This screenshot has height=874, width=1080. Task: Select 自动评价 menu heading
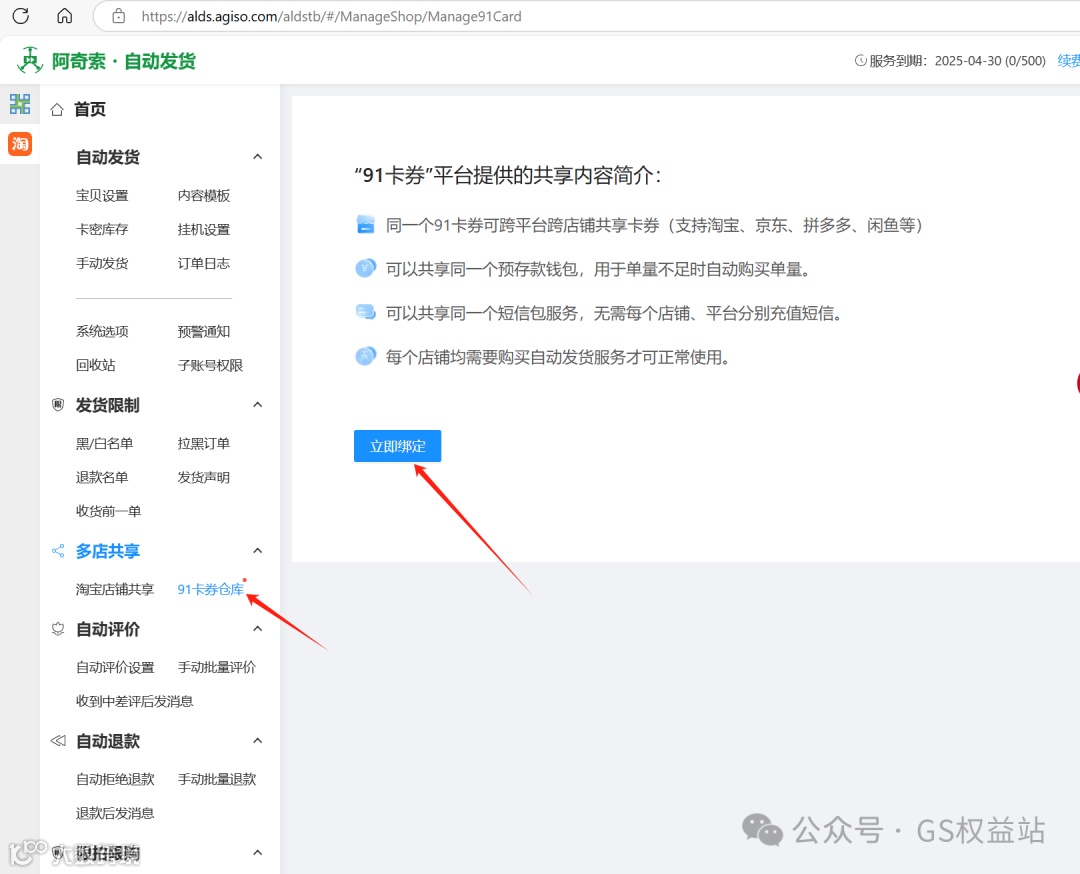pos(107,629)
